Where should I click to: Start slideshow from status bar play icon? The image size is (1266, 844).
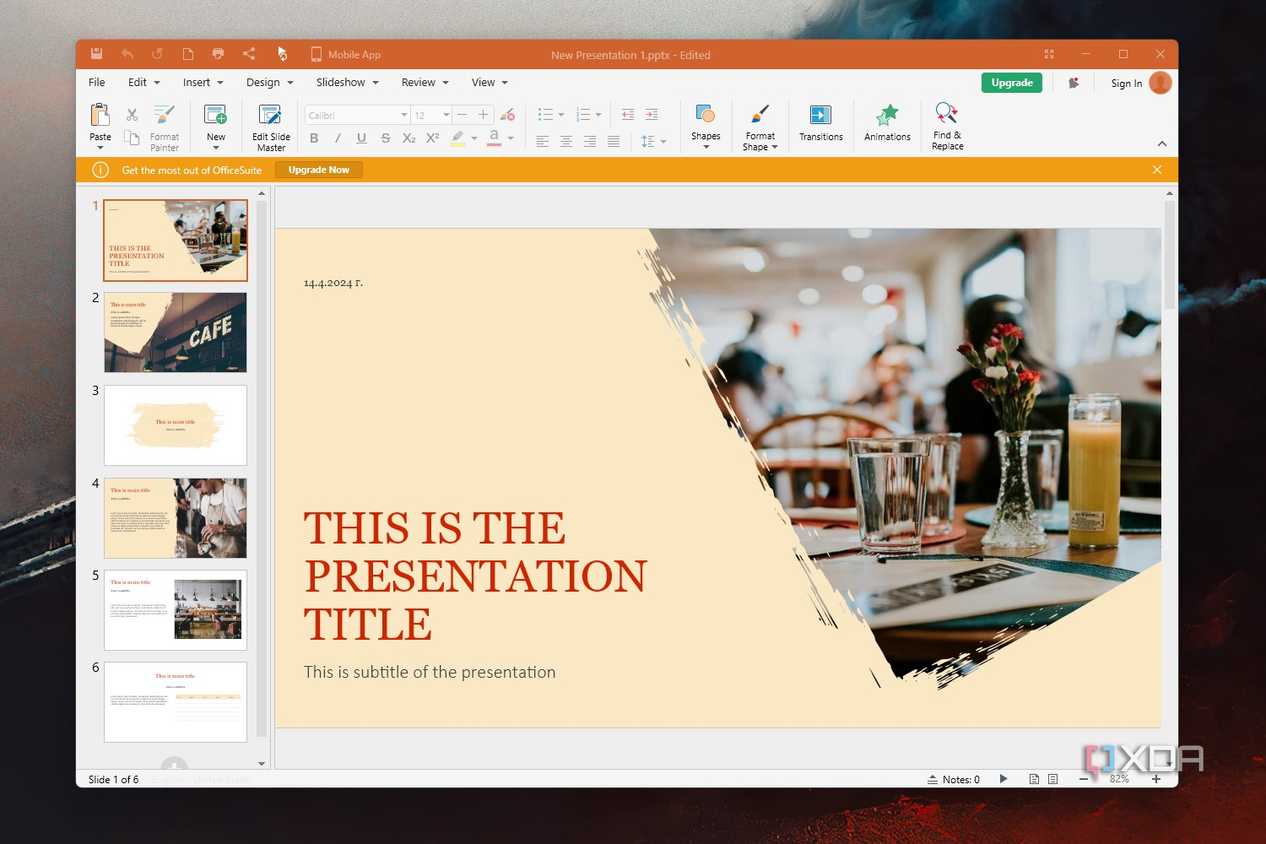[x=1003, y=779]
